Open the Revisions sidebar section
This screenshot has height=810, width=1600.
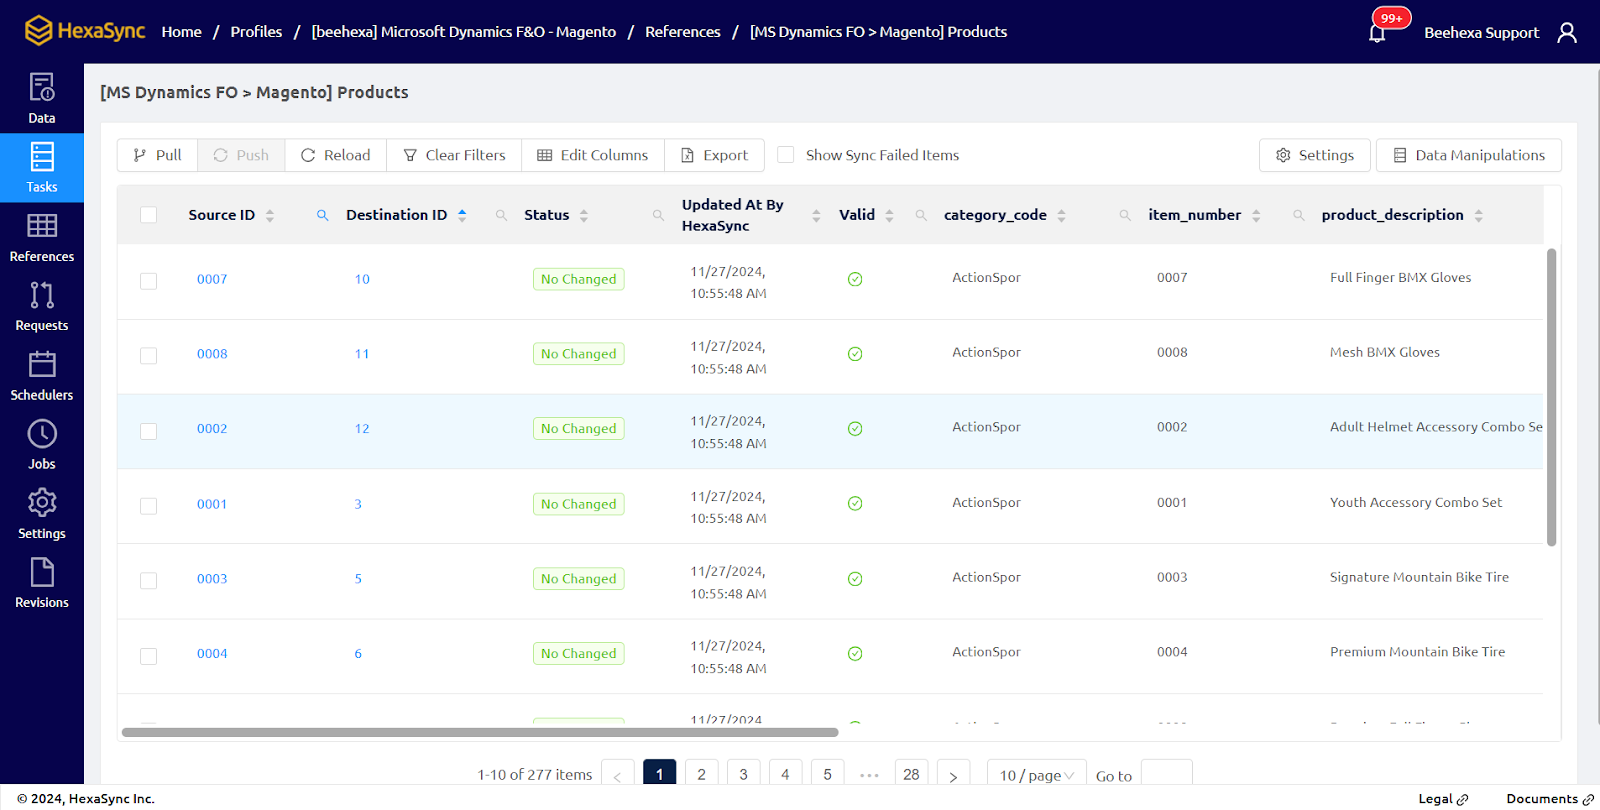coord(42,584)
